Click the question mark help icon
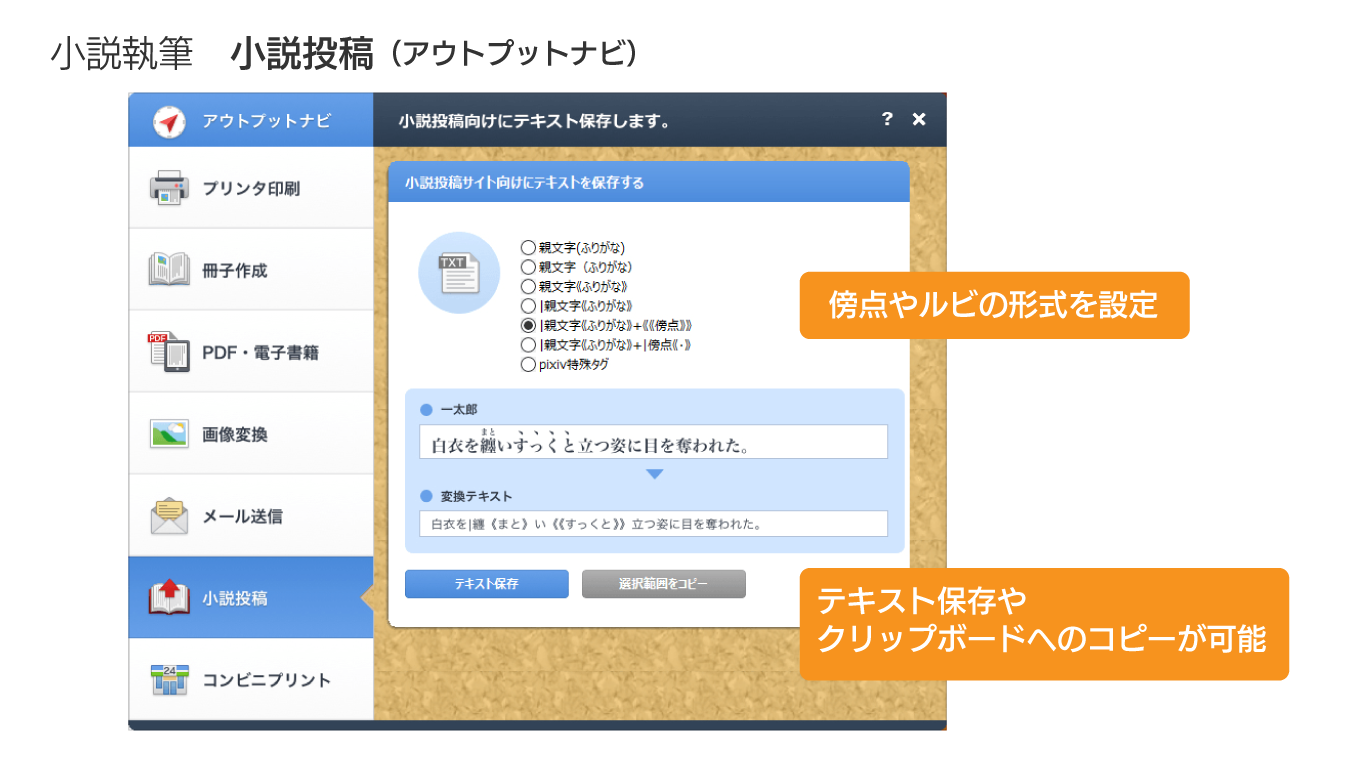 (x=886, y=120)
